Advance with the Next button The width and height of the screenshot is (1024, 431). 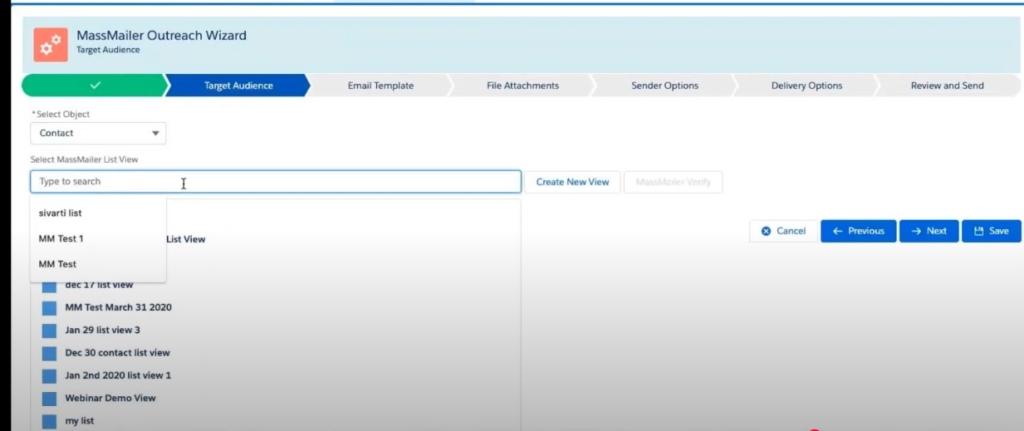[929, 231]
